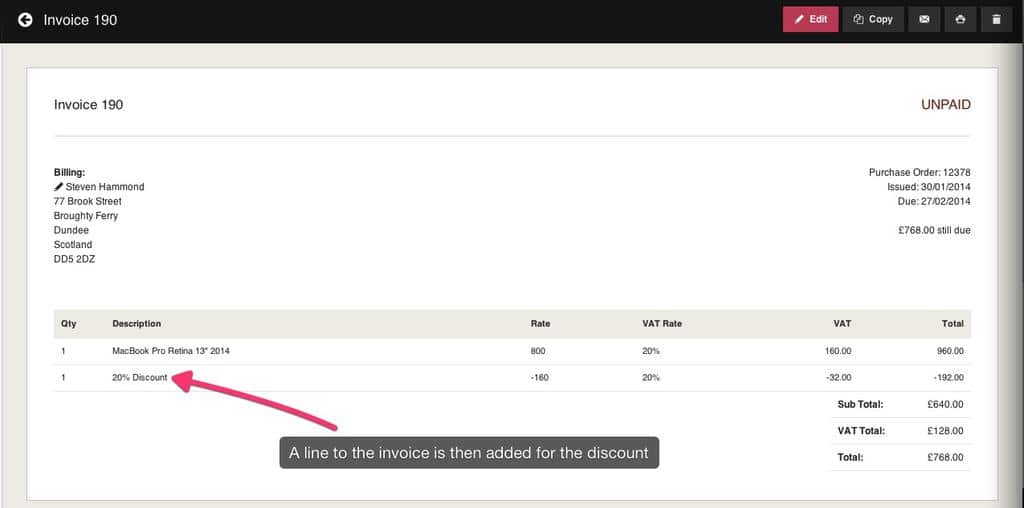The image size is (1024, 508).
Task: Delete the invoice with the trash icon
Action: click(x=996, y=19)
